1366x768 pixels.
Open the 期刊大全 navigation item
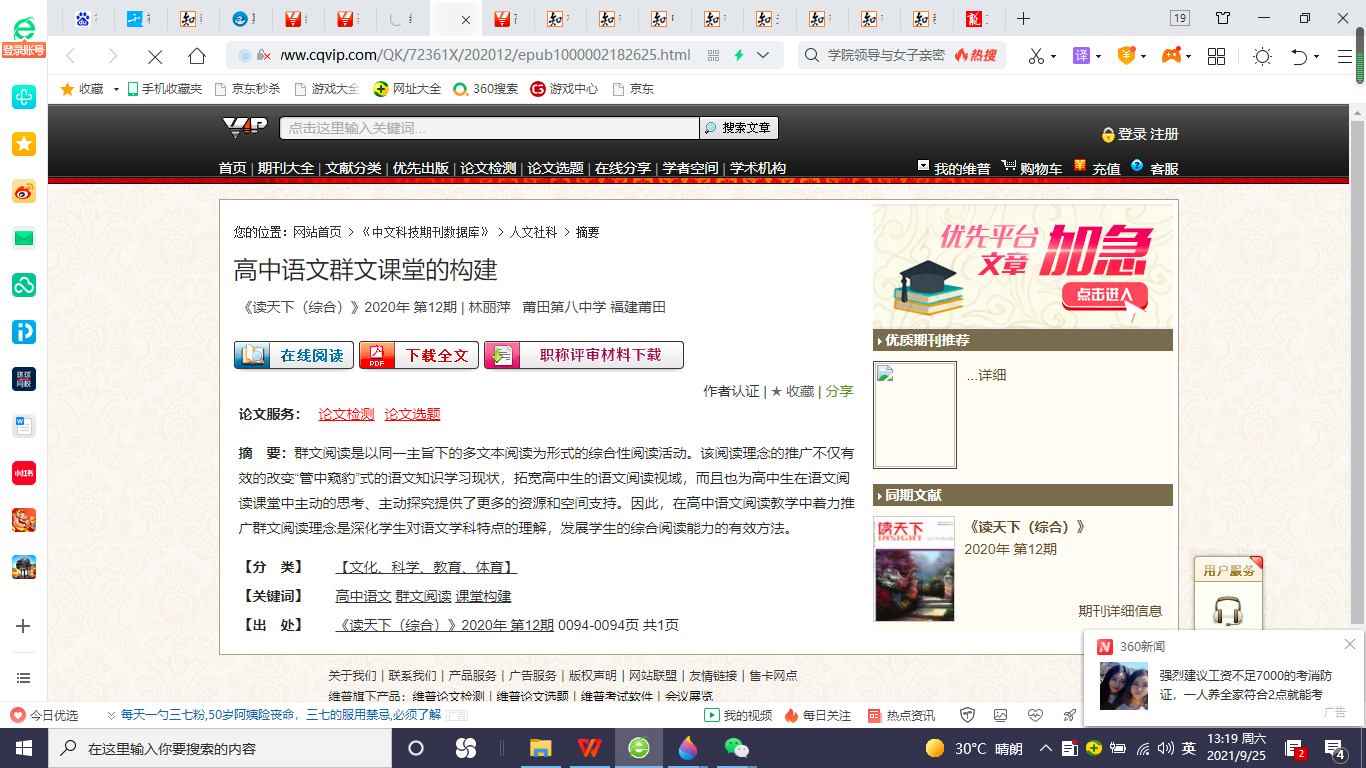[x=286, y=168]
